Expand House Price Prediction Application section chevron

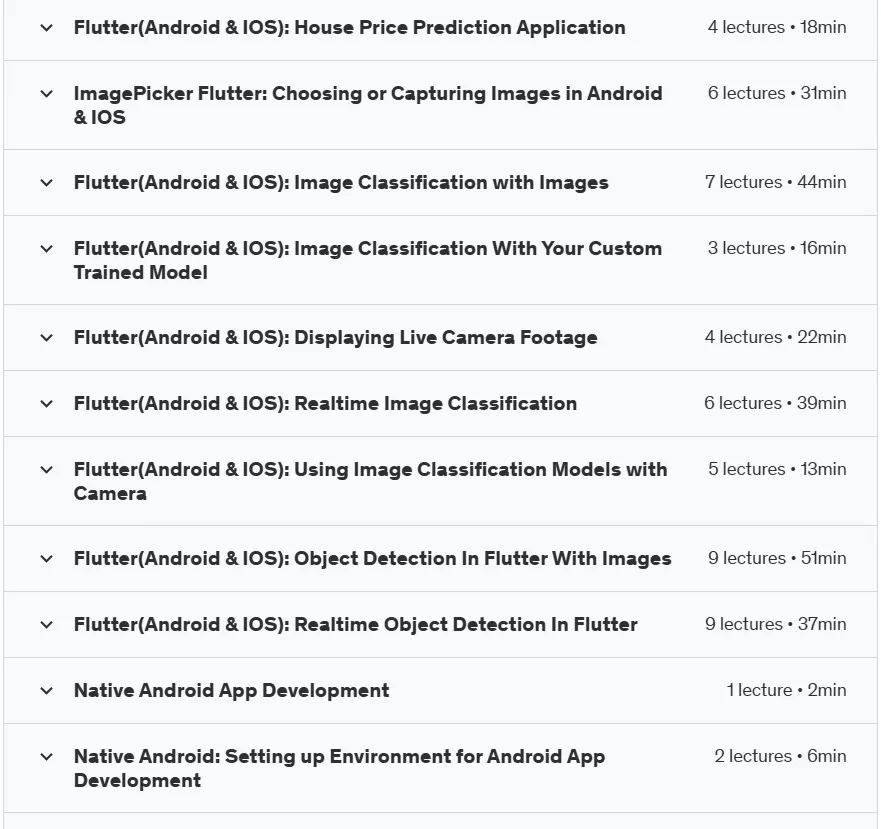(47, 28)
